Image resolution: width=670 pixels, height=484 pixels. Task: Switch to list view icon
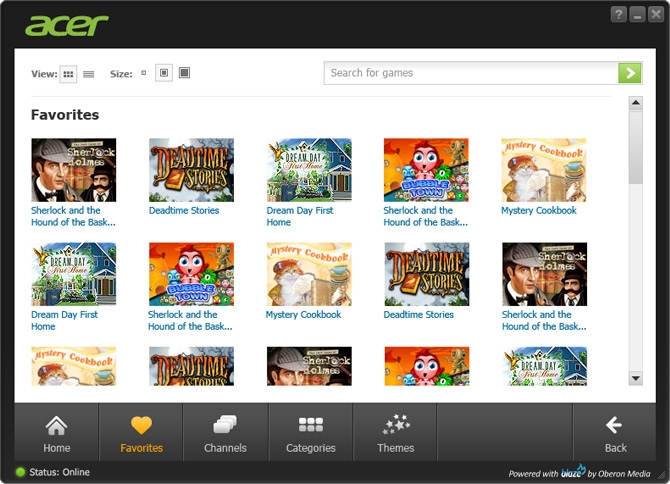(x=88, y=74)
